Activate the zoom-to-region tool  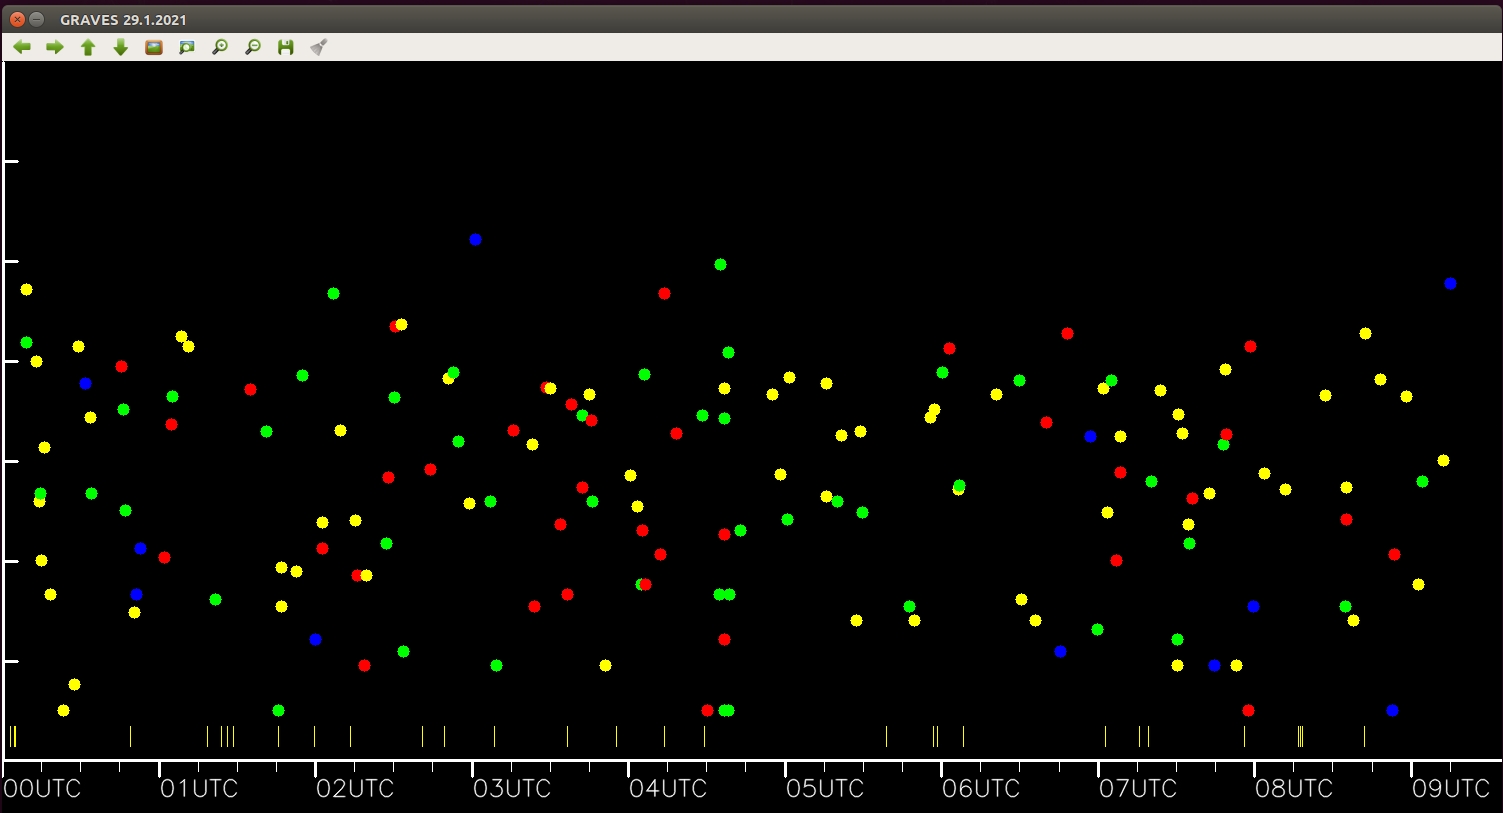187,47
